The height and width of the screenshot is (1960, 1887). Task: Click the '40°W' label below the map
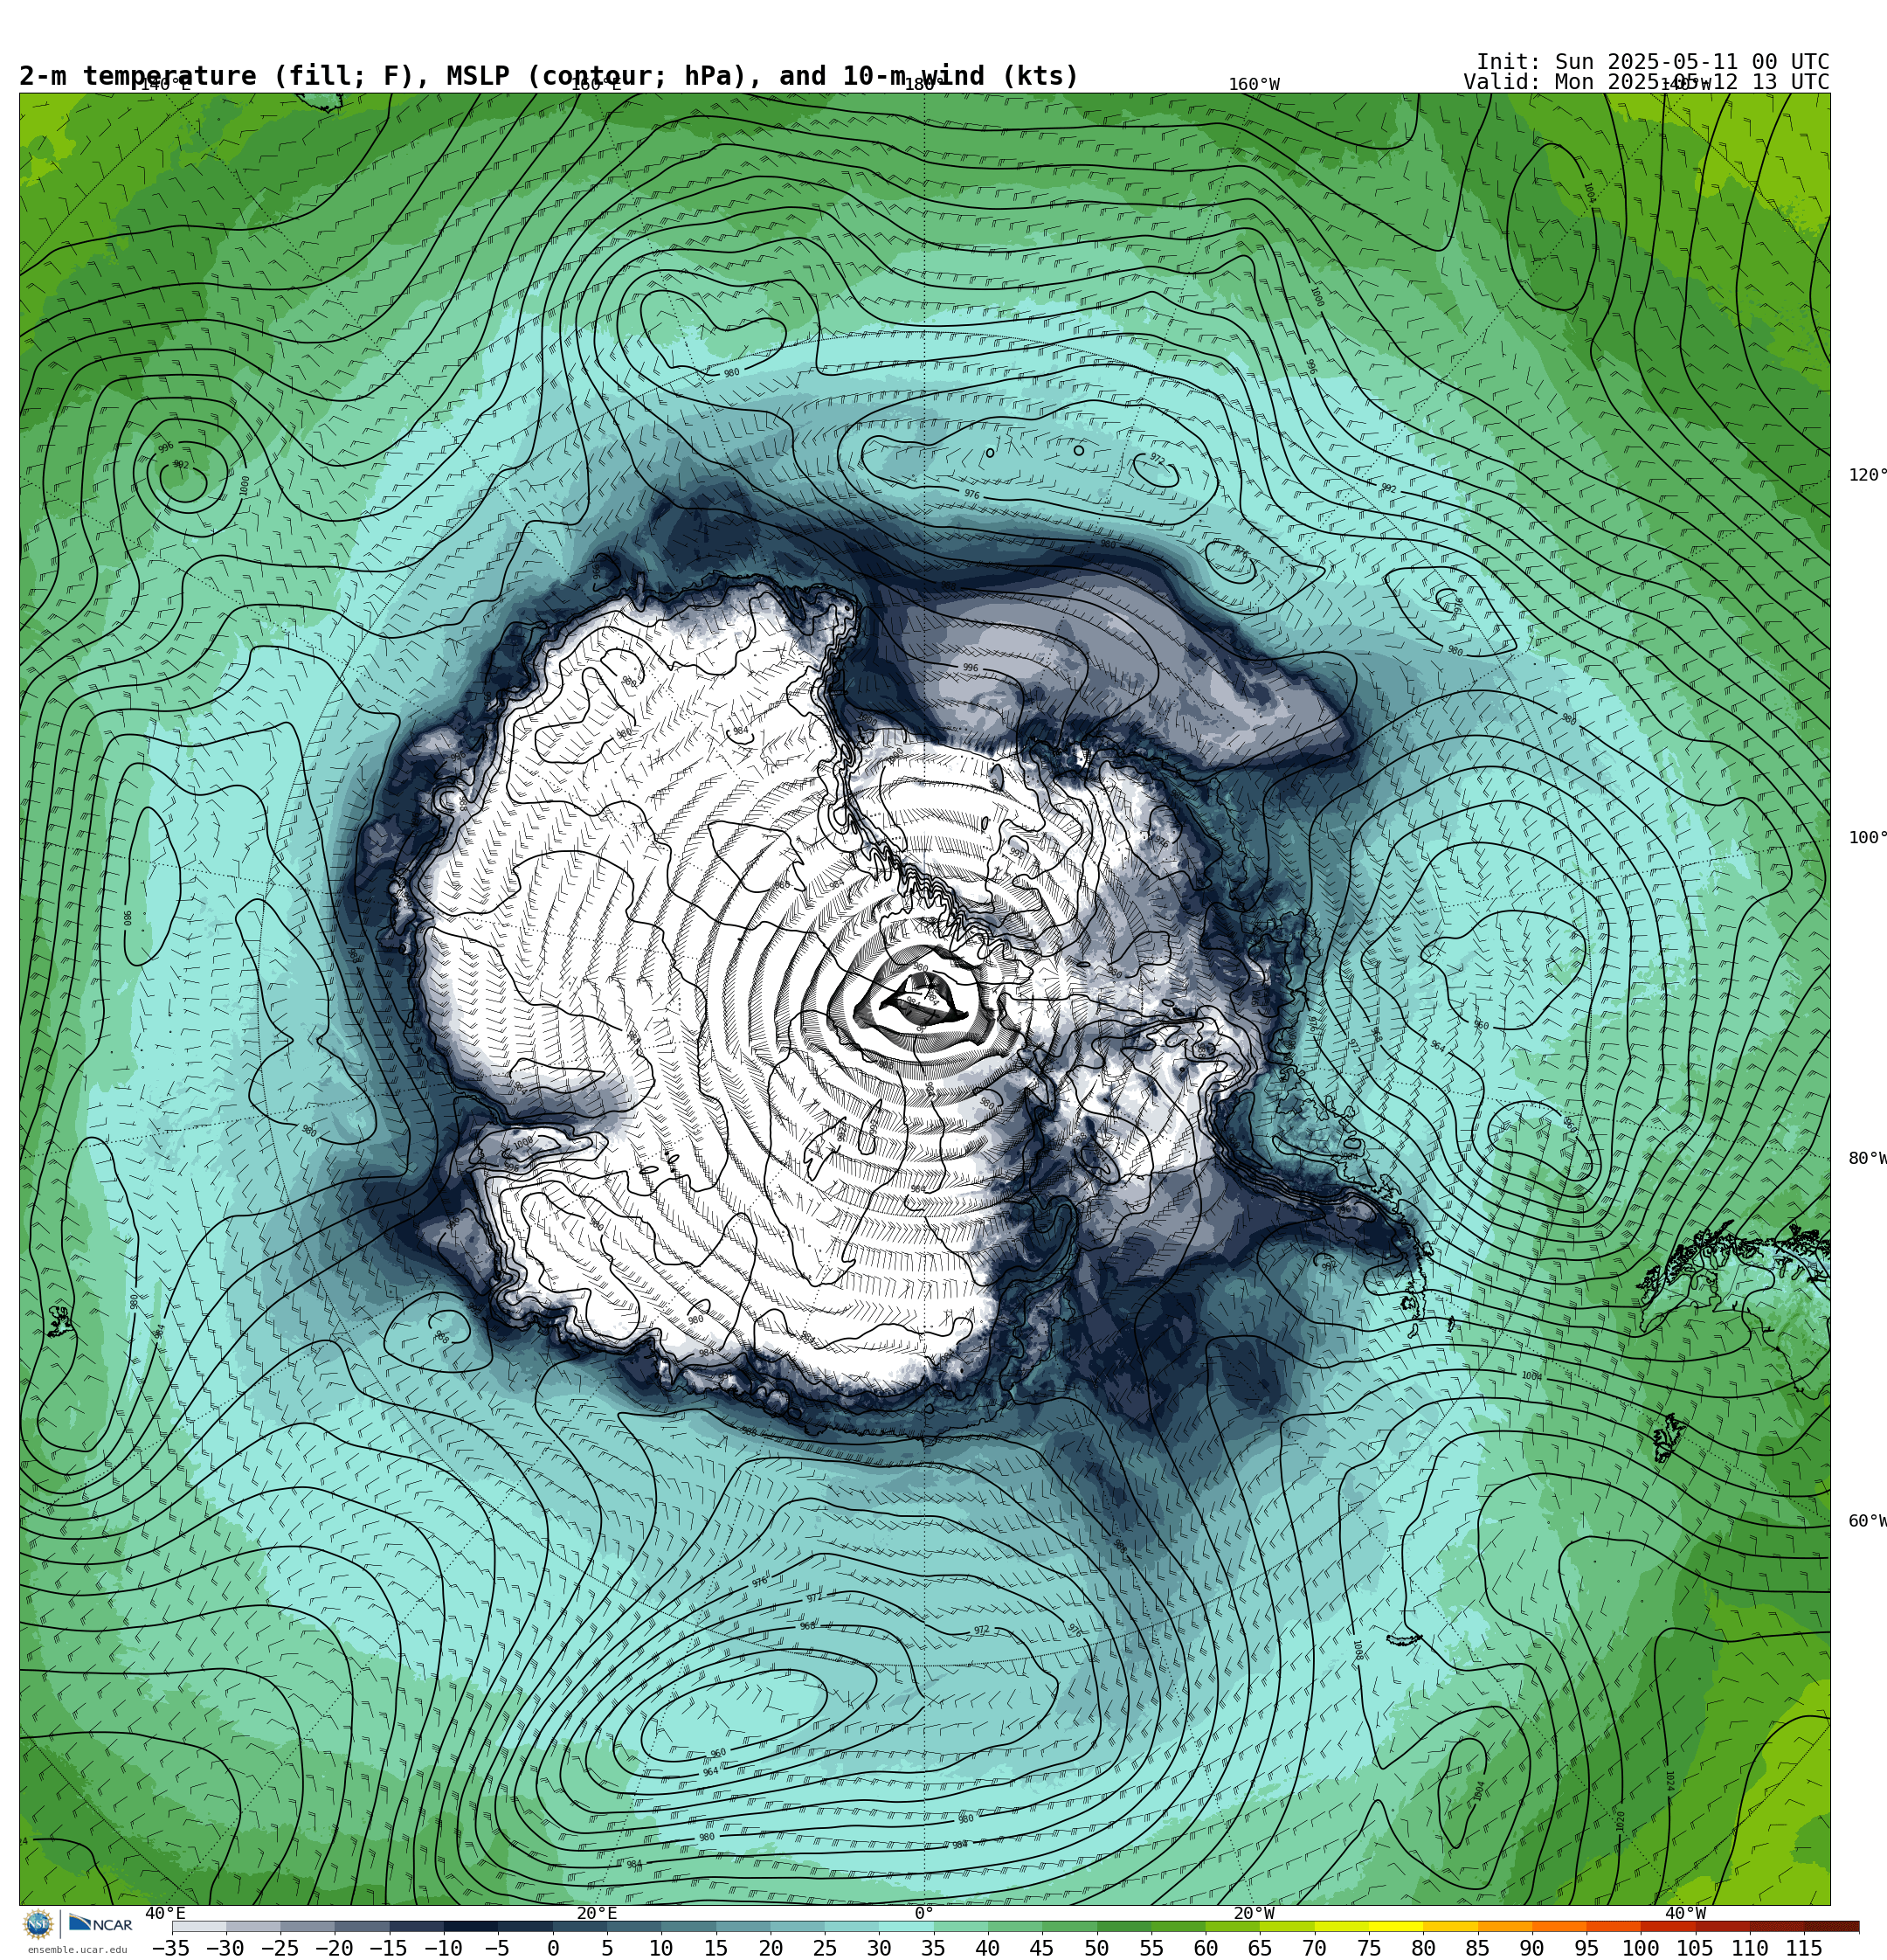pyautogui.click(x=1685, y=1913)
